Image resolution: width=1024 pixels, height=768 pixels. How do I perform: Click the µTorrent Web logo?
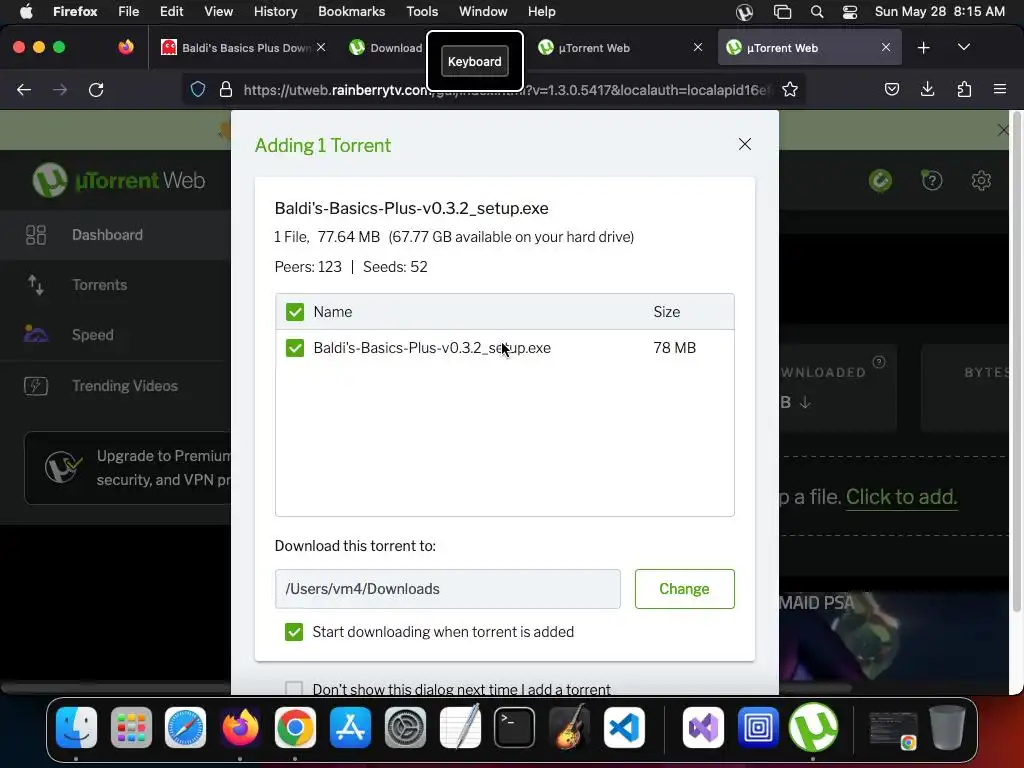[x=119, y=180]
